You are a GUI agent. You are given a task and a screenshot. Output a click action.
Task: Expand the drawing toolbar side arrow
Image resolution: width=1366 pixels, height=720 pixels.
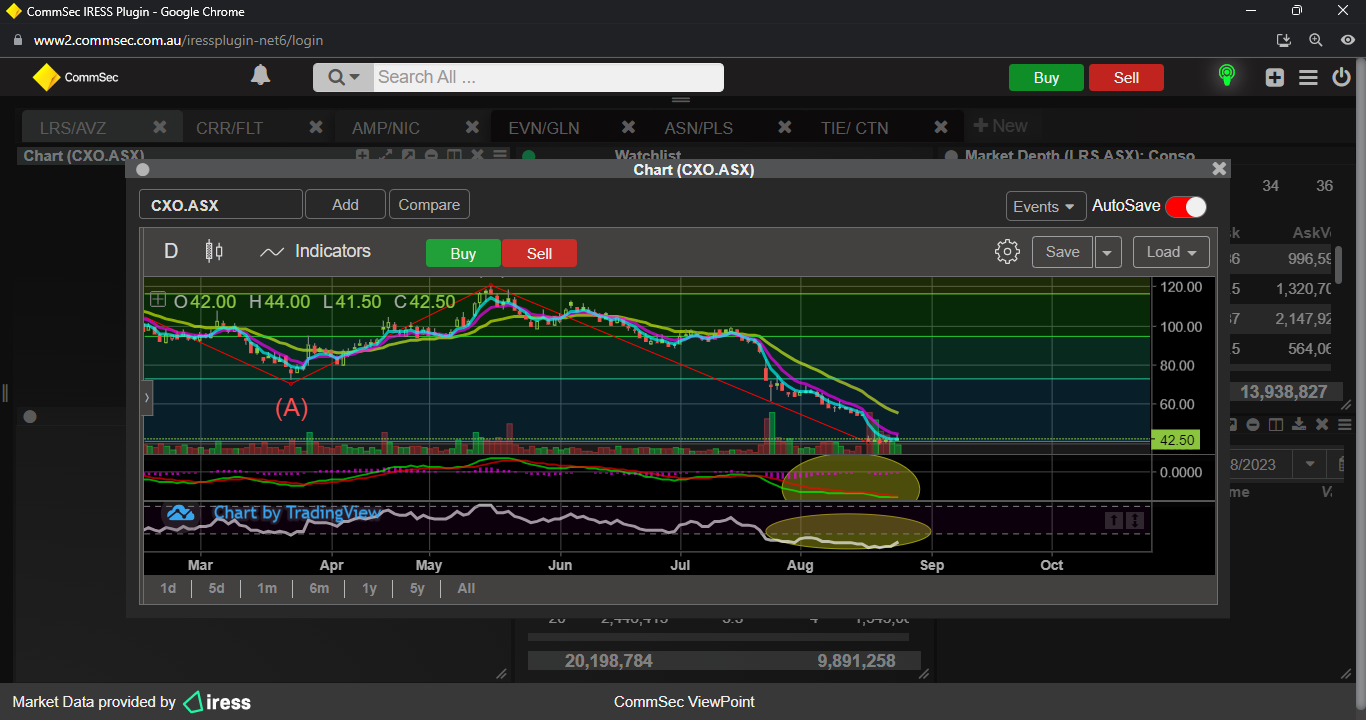pyautogui.click(x=147, y=397)
